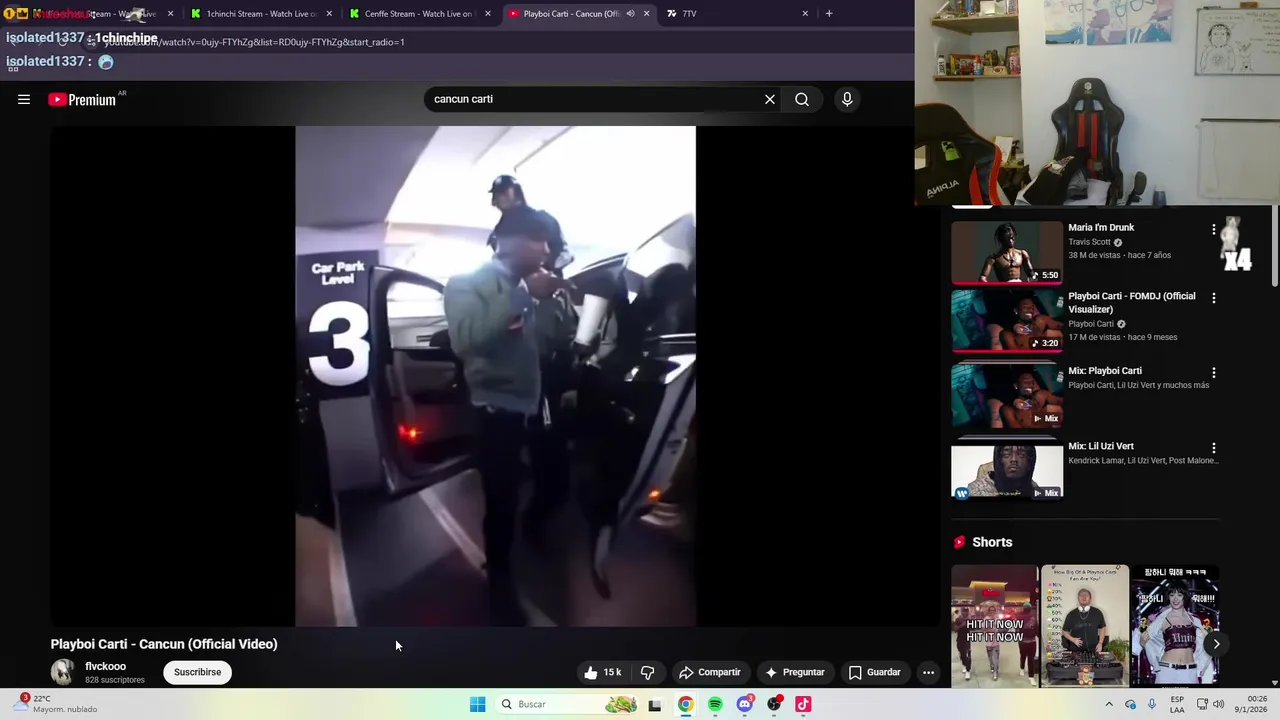Save the video with Guardar

click(x=875, y=672)
